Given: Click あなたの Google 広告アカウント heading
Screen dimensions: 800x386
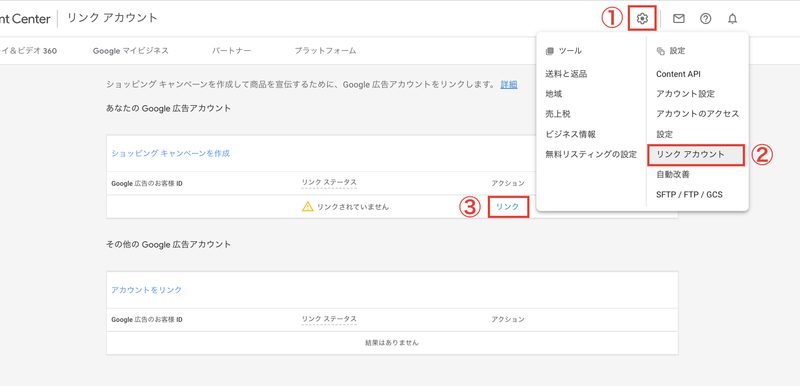Looking at the screenshot, I should [x=168, y=108].
